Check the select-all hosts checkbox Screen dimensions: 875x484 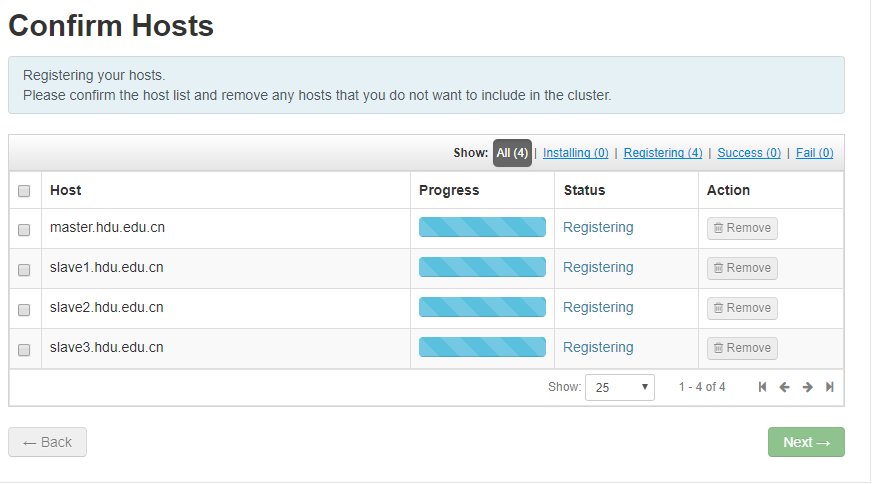[x=24, y=191]
